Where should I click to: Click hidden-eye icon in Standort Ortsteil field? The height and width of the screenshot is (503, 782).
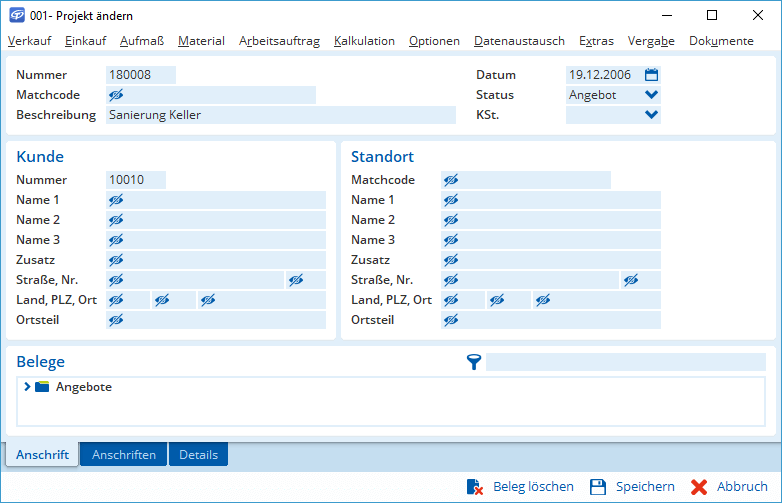[x=451, y=320]
